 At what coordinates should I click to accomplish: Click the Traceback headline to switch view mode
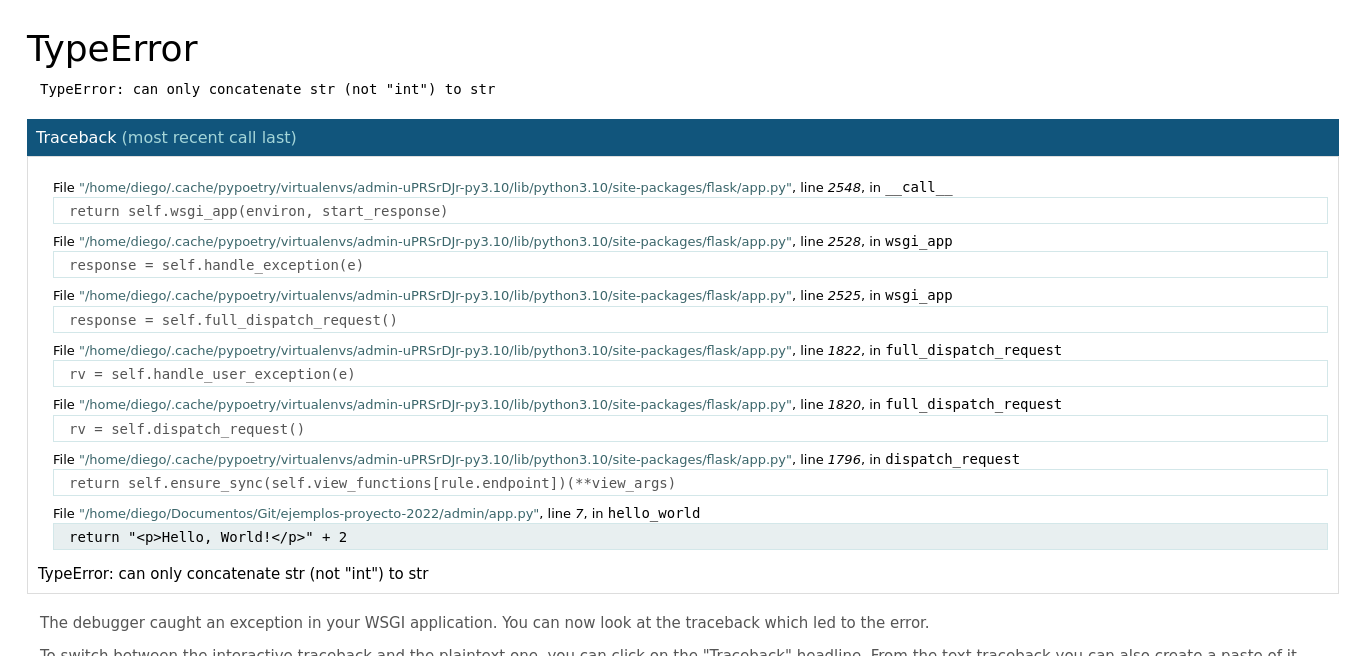click(76, 137)
